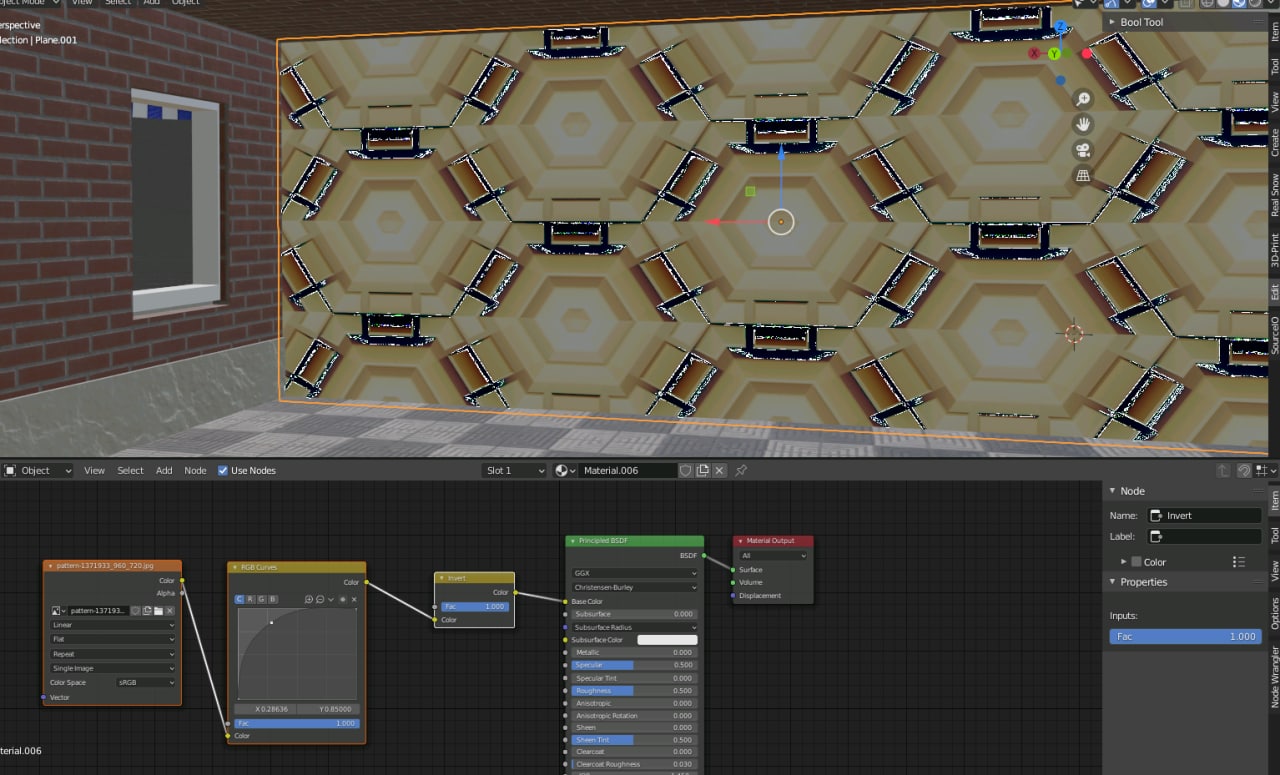Switch perspective/orthographic with the grid icon
The image size is (1280, 775).
[1082, 176]
